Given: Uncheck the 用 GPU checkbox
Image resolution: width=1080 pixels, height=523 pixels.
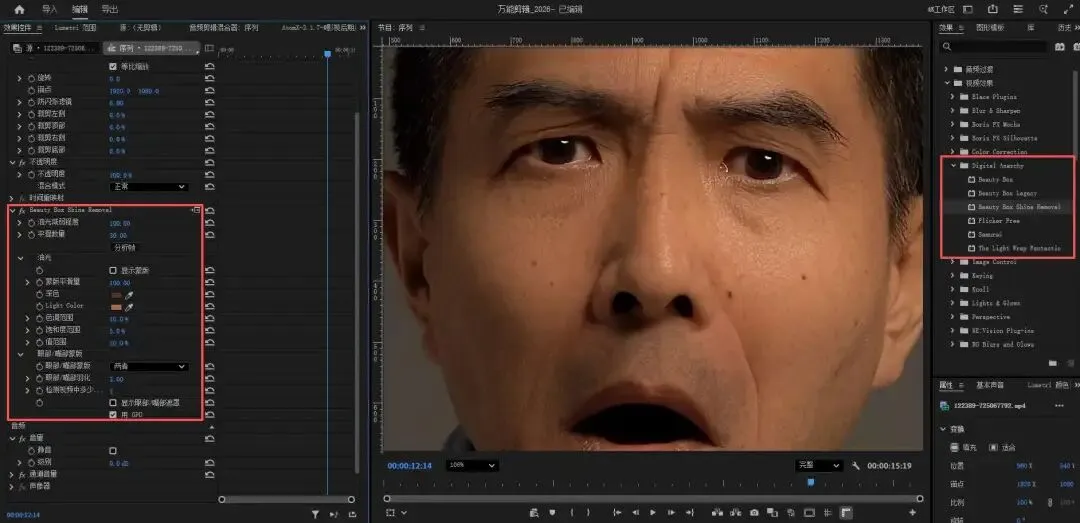Looking at the screenshot, I should tap(113, 413).
